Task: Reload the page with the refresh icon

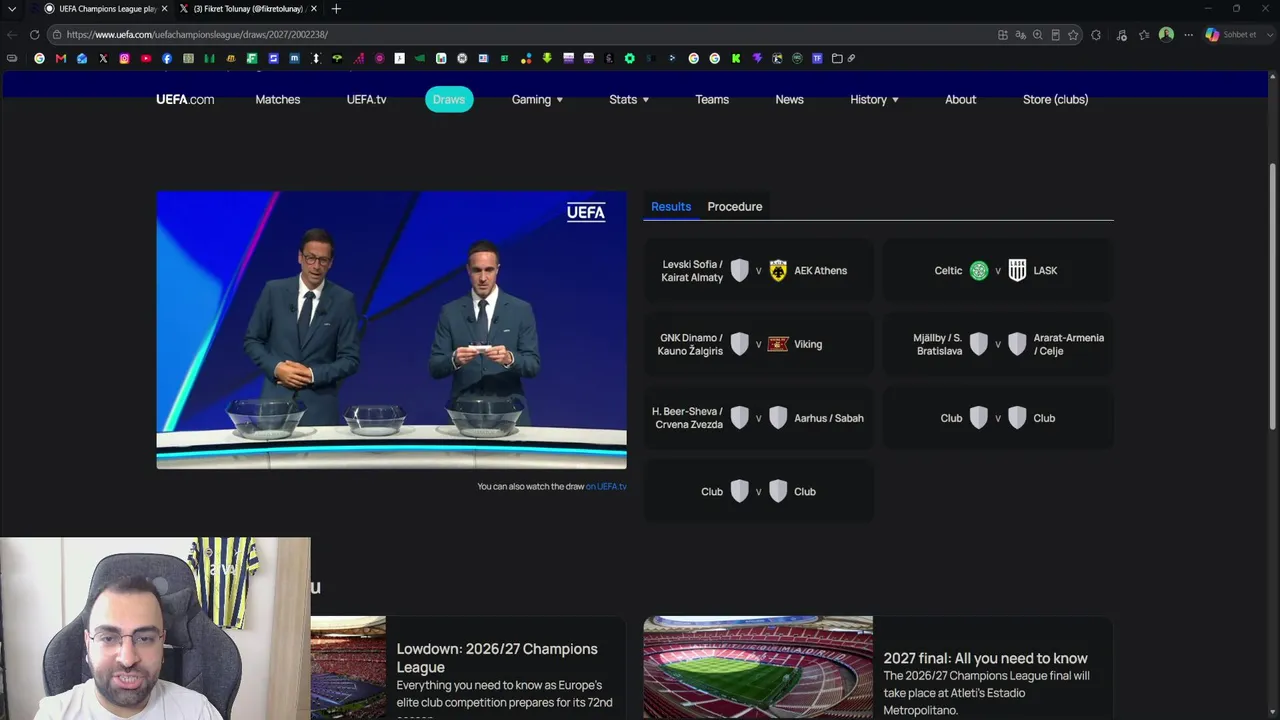Action: click(x=34, y=35)
